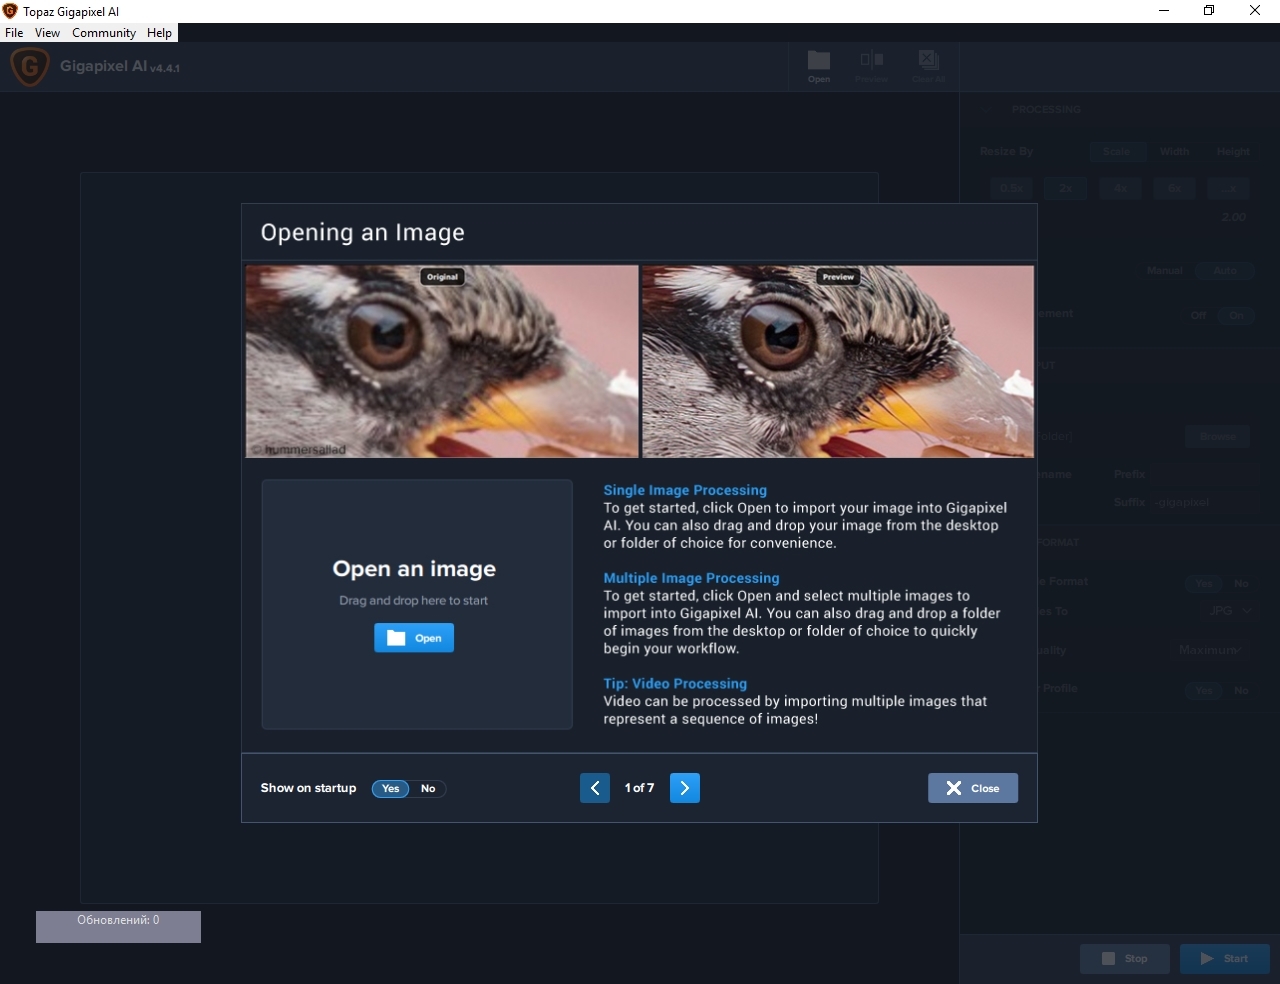Set the Profile option to Yes

pos(1204,691)
